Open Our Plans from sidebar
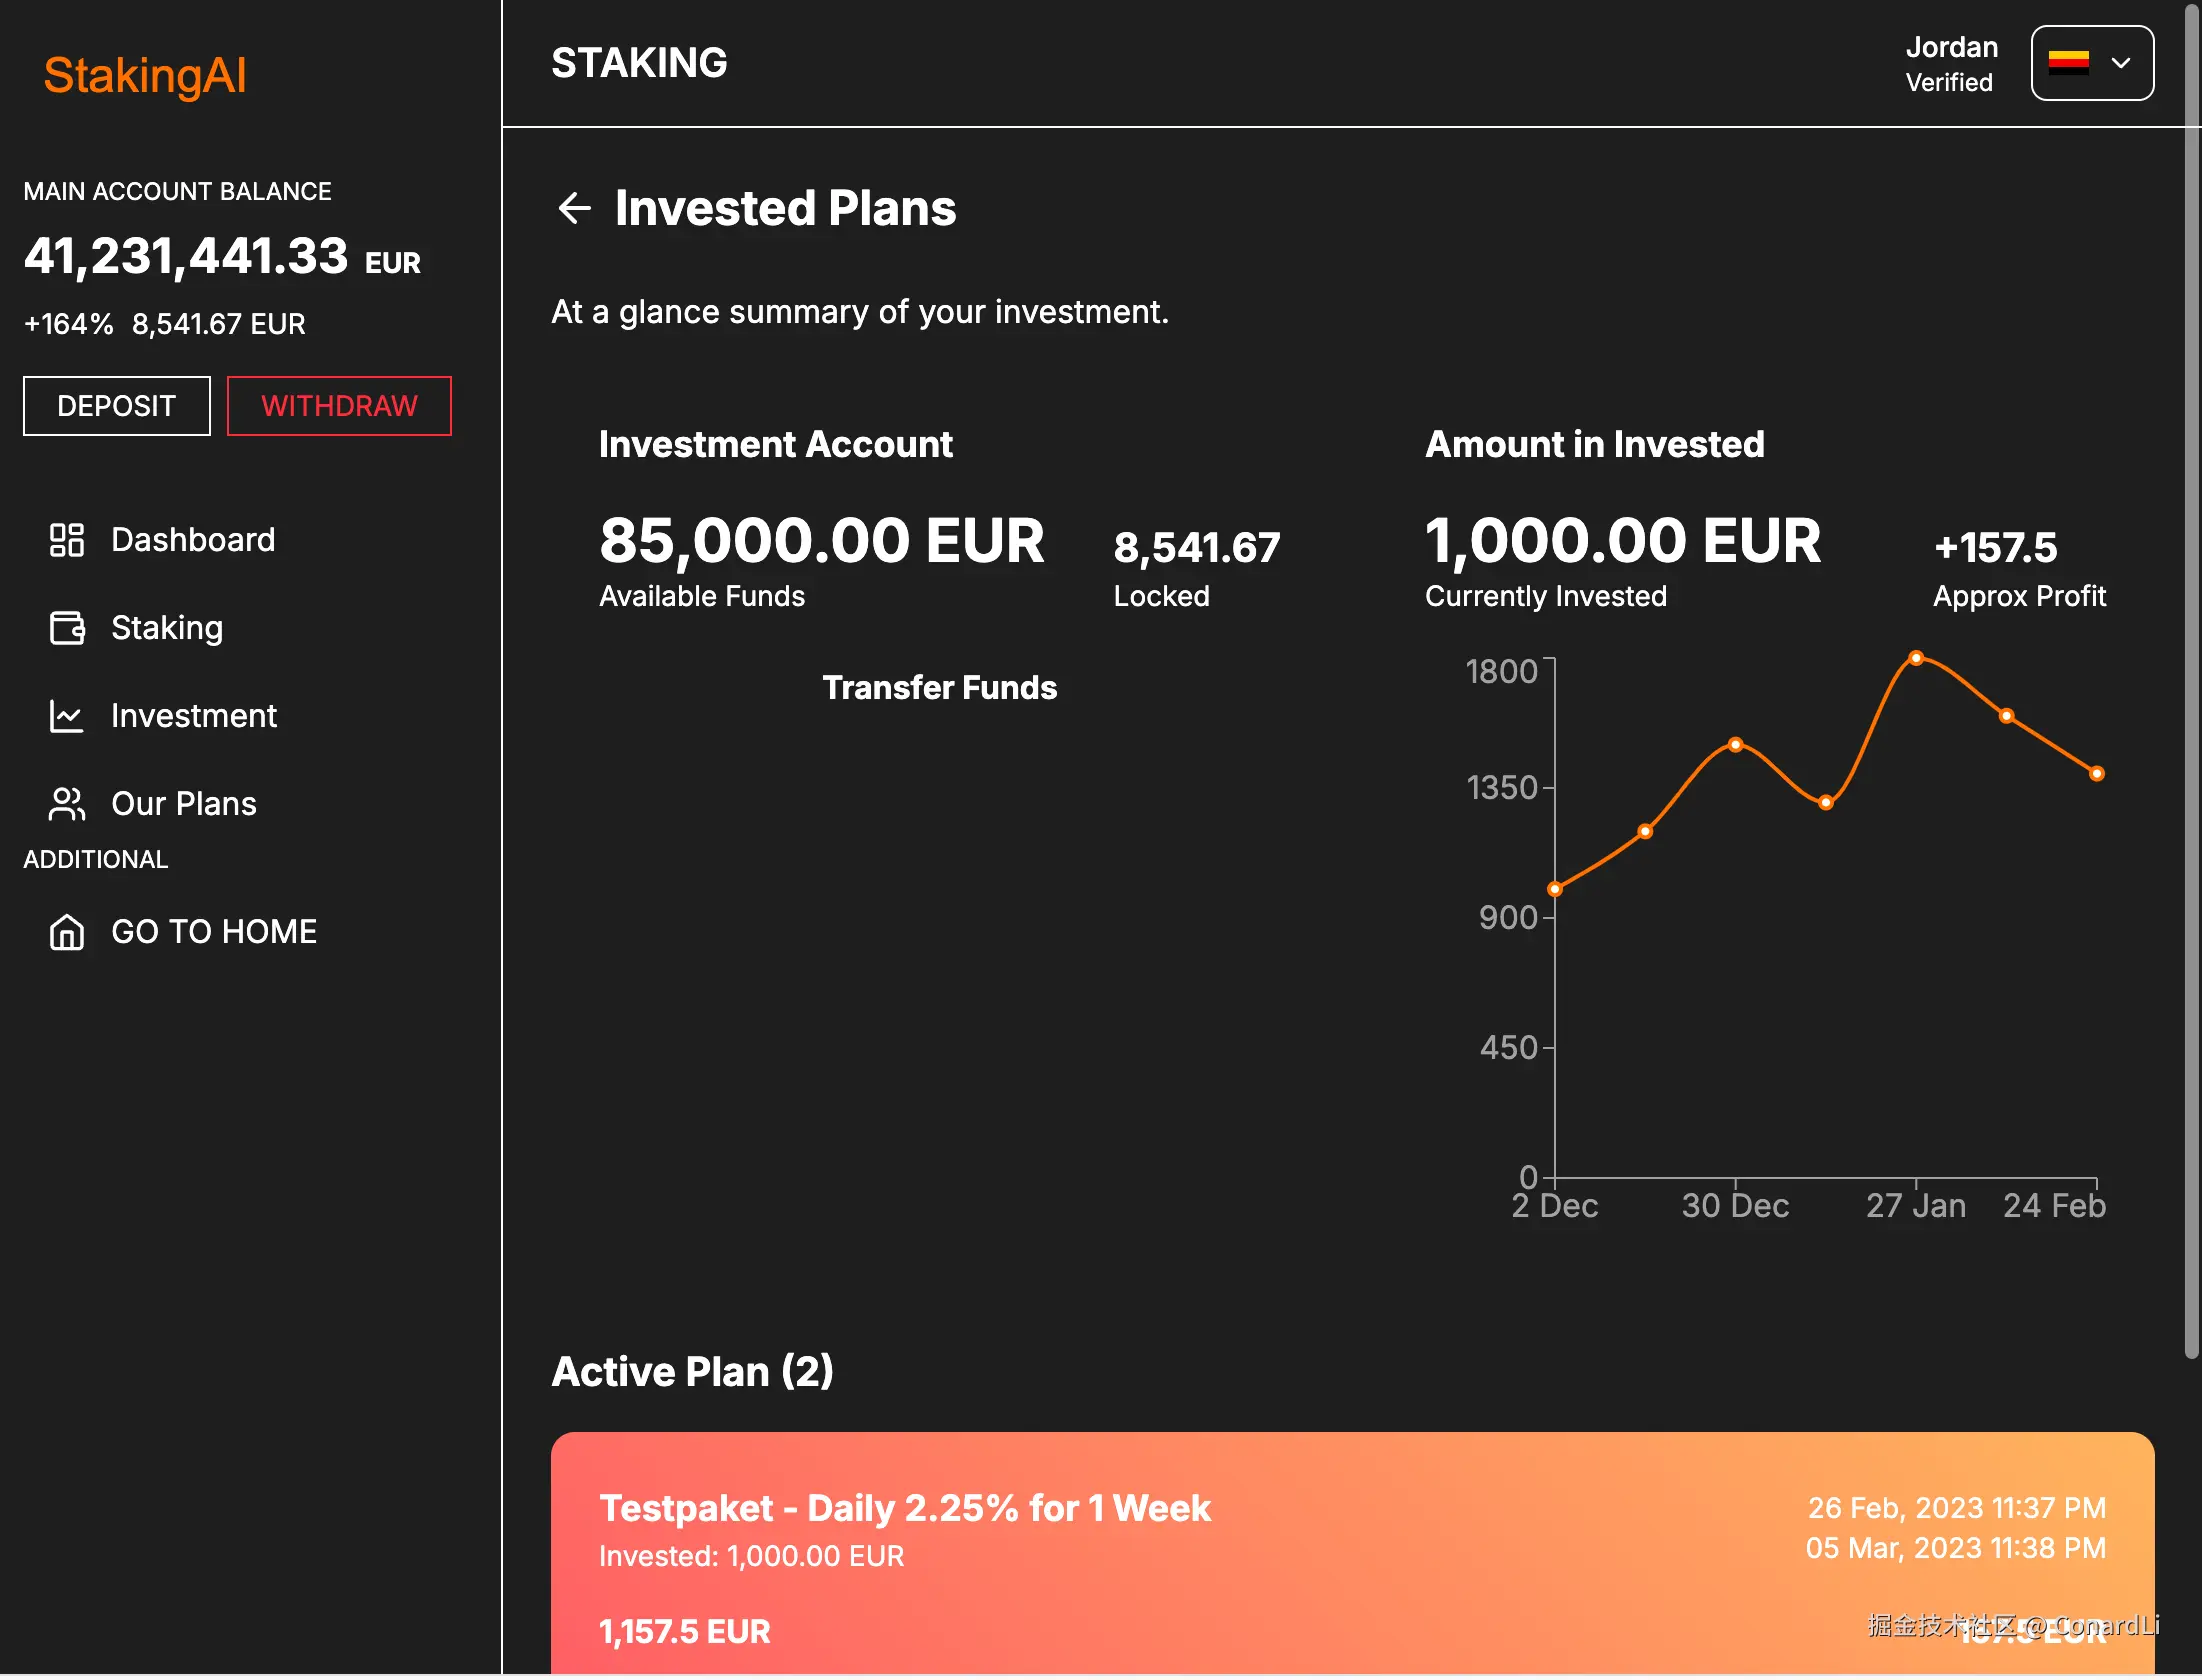The width and height of the screenshot is (2202, 1680). [184, 804]
